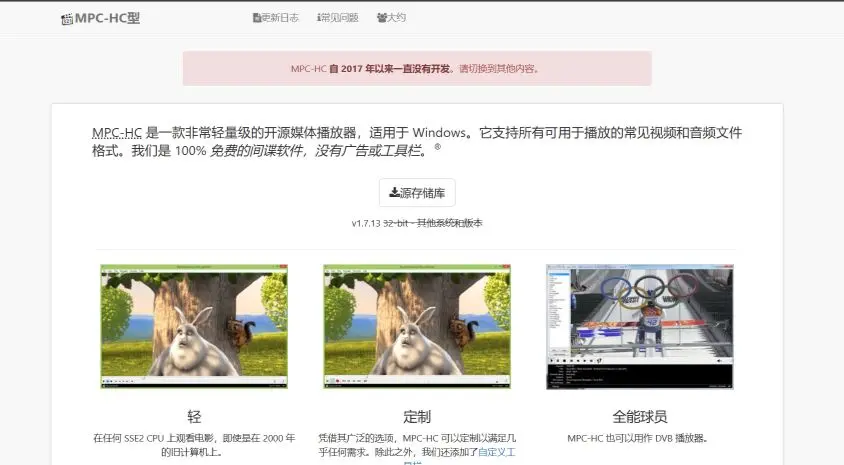This screenshot has height=465, width=844.
Task: Follow the 请切换到其他内容 link in the banner
Action: pos(496,69)
